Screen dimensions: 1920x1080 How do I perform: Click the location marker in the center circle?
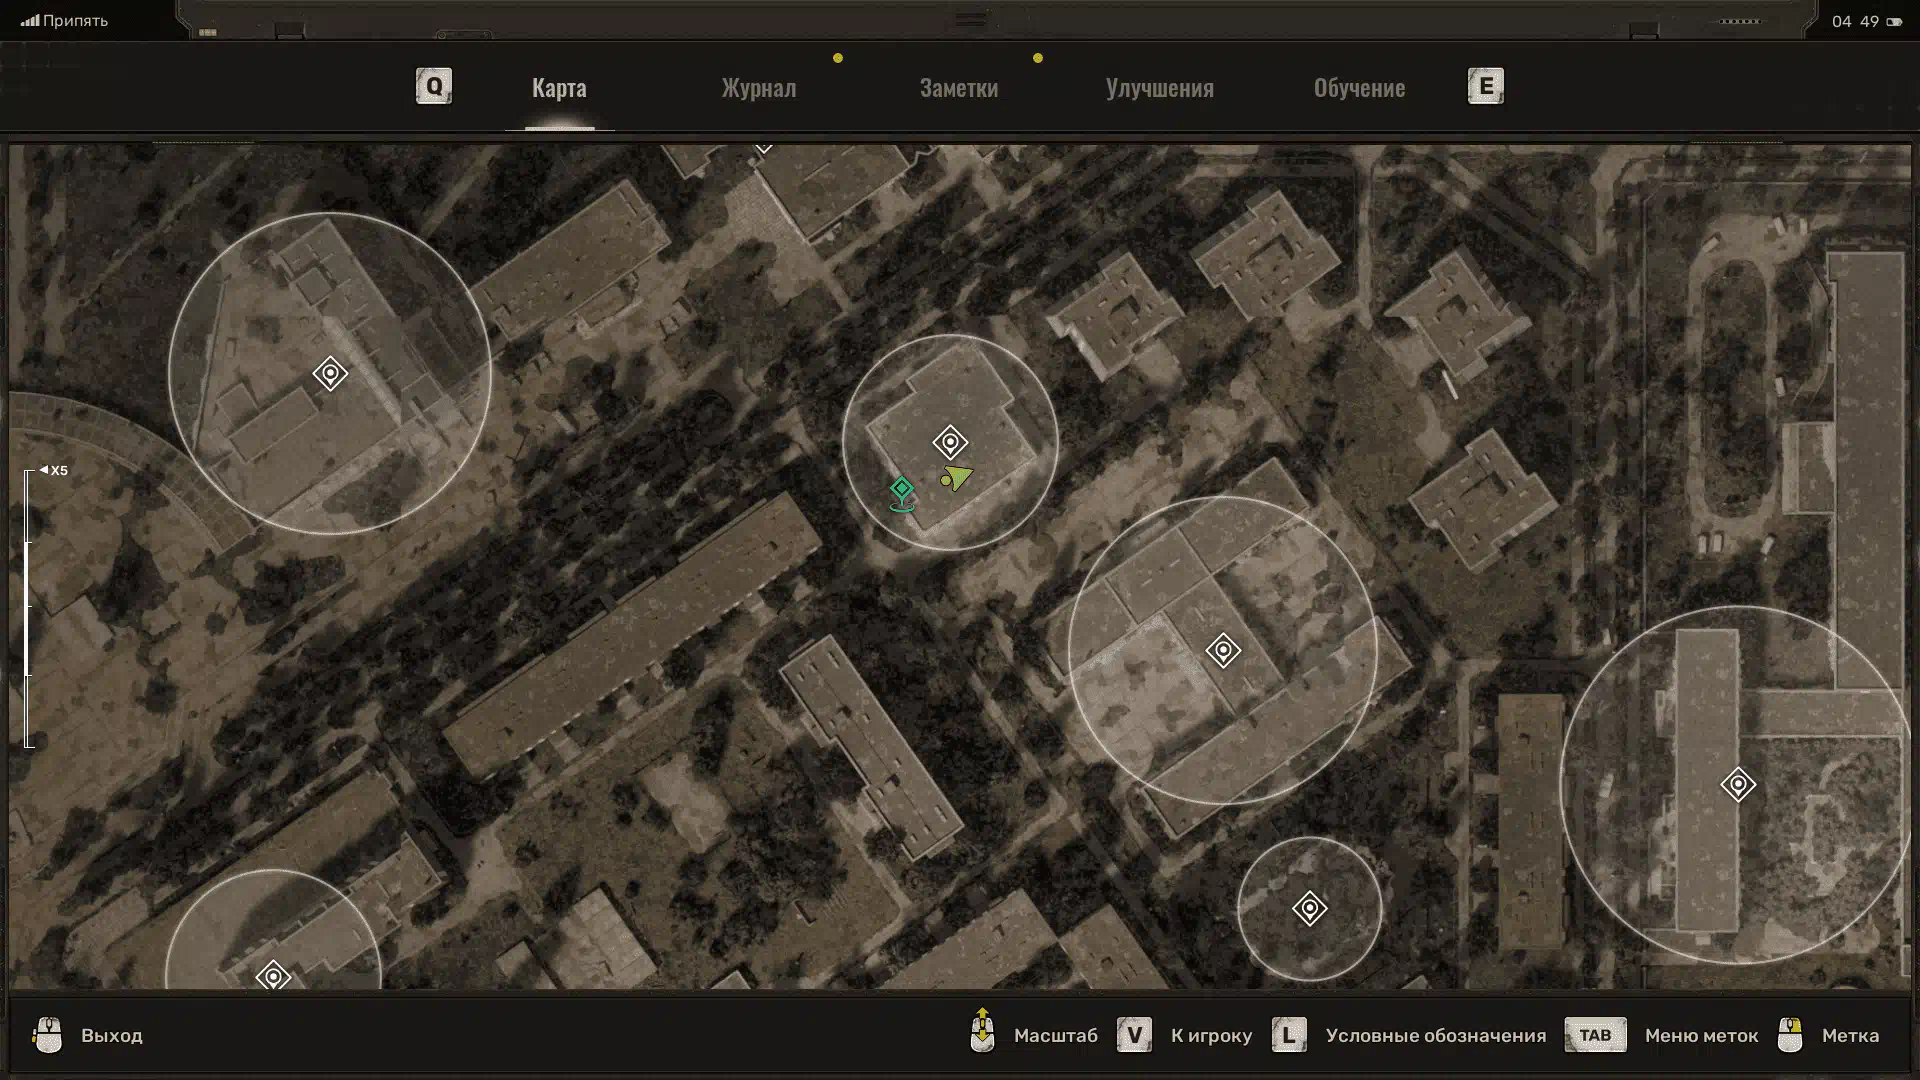[950, 441]
